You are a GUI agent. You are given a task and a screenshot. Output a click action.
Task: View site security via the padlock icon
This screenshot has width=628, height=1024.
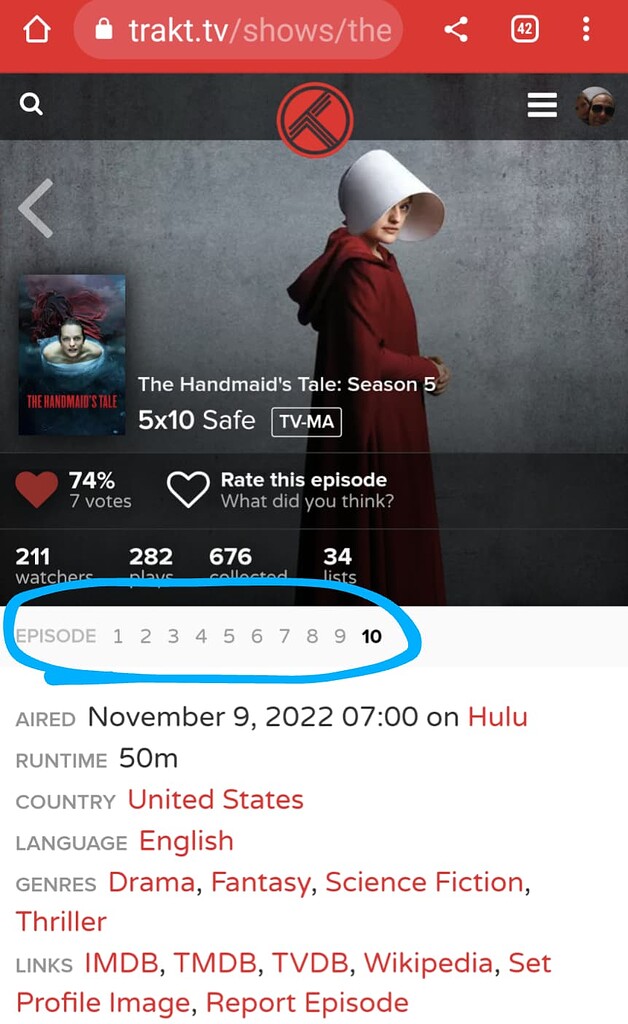tap(106, 30)
